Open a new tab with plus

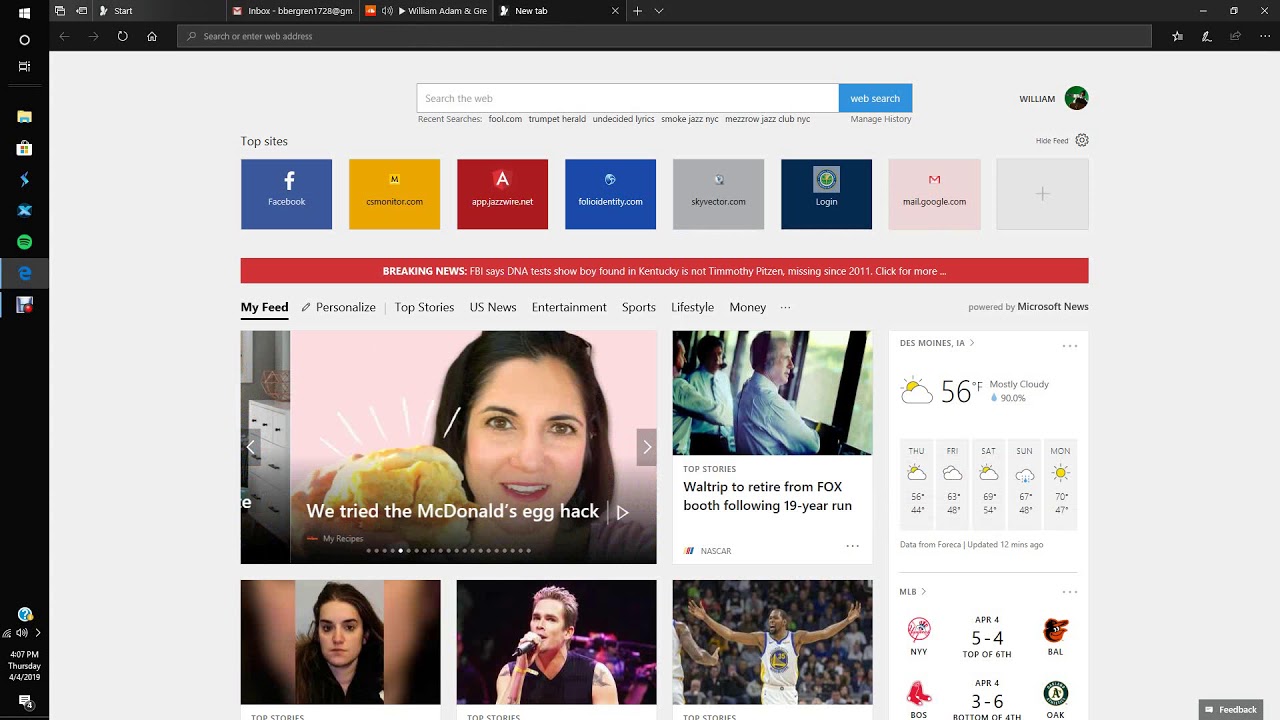637,11
